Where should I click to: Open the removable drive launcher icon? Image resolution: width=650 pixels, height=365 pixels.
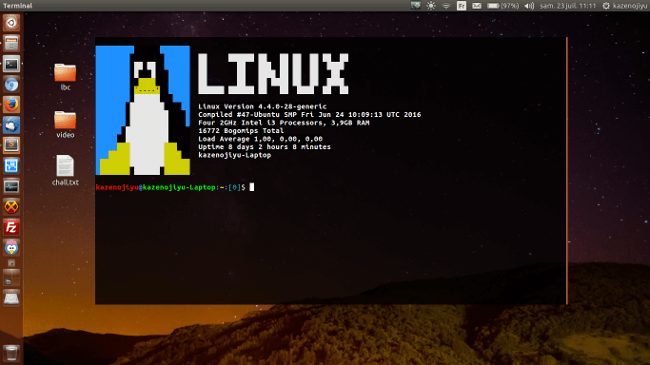tap(11, 298)
